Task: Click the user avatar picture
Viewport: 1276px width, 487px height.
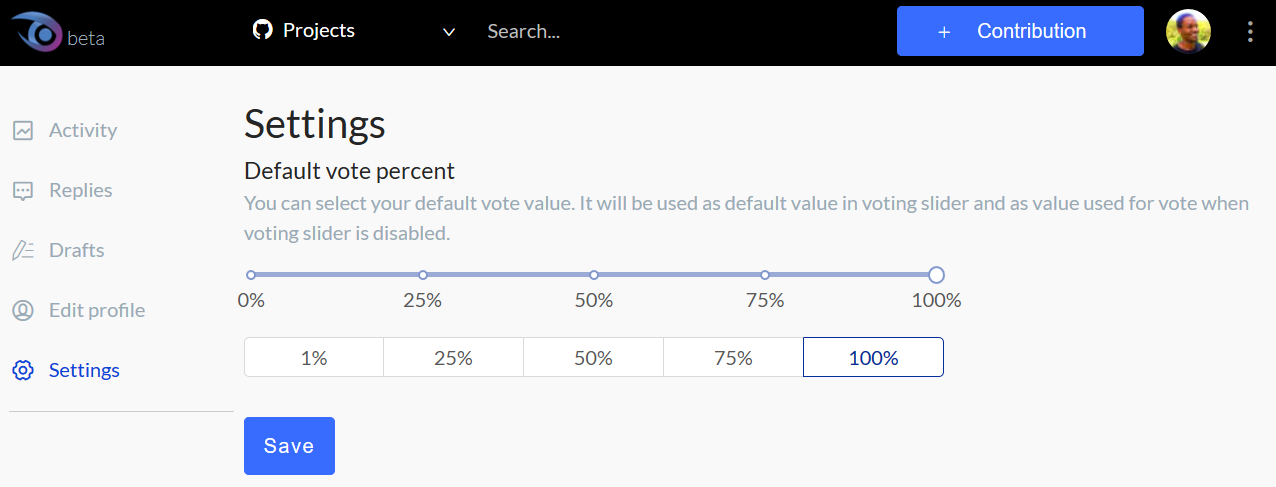Action: (x=1188, y=32)
